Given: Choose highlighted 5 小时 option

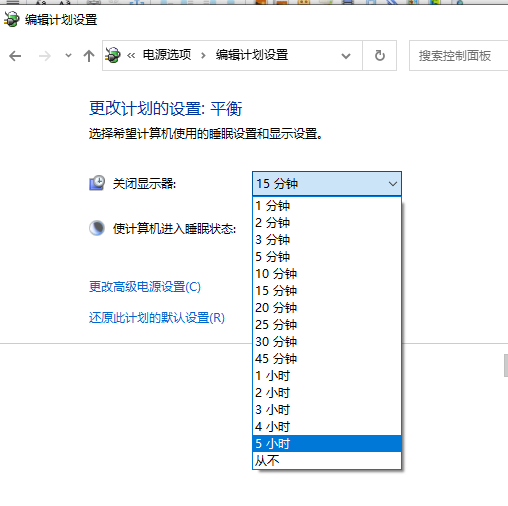Looking at the screenshot, I should tap(327, 443).
